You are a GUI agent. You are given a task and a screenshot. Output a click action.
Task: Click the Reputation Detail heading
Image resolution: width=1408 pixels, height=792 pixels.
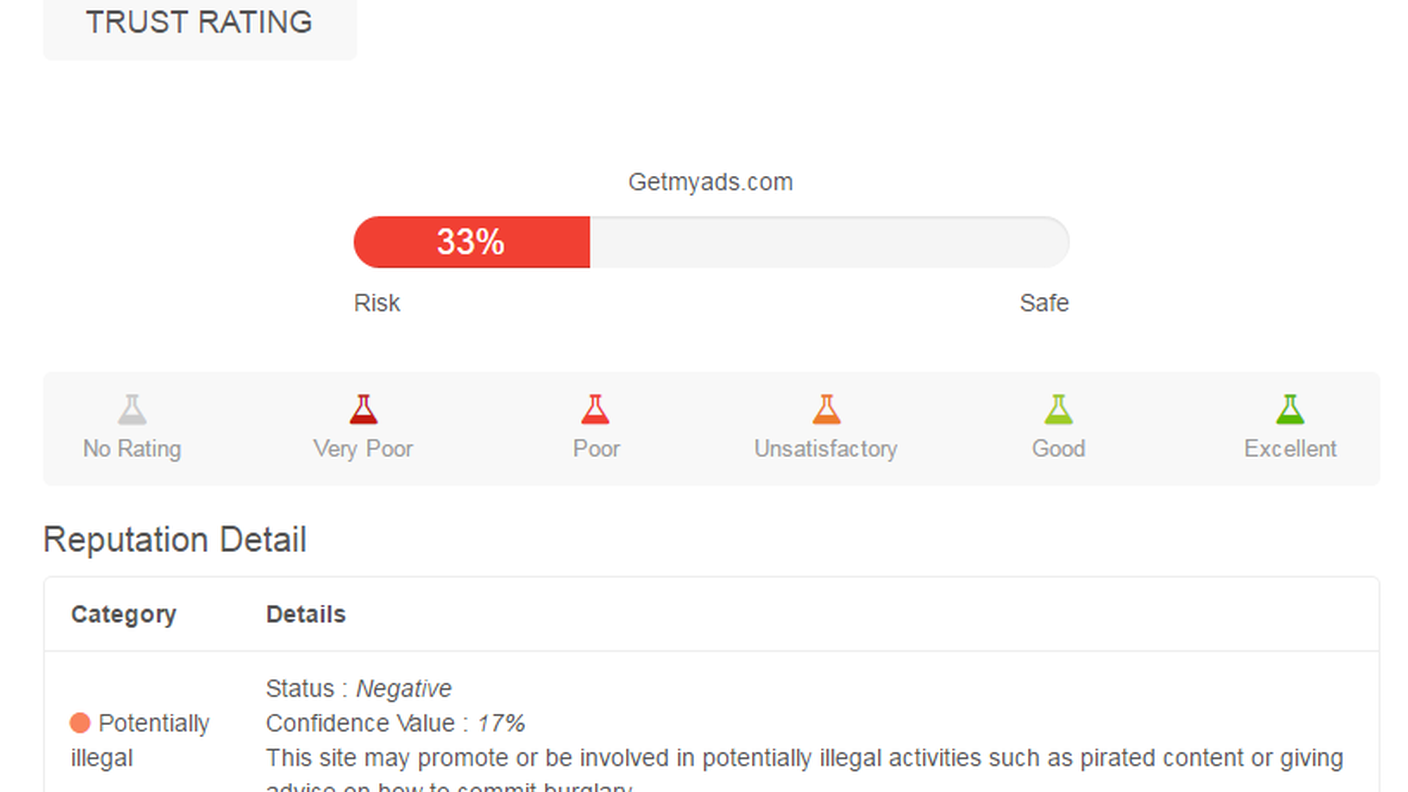(175, 540)
